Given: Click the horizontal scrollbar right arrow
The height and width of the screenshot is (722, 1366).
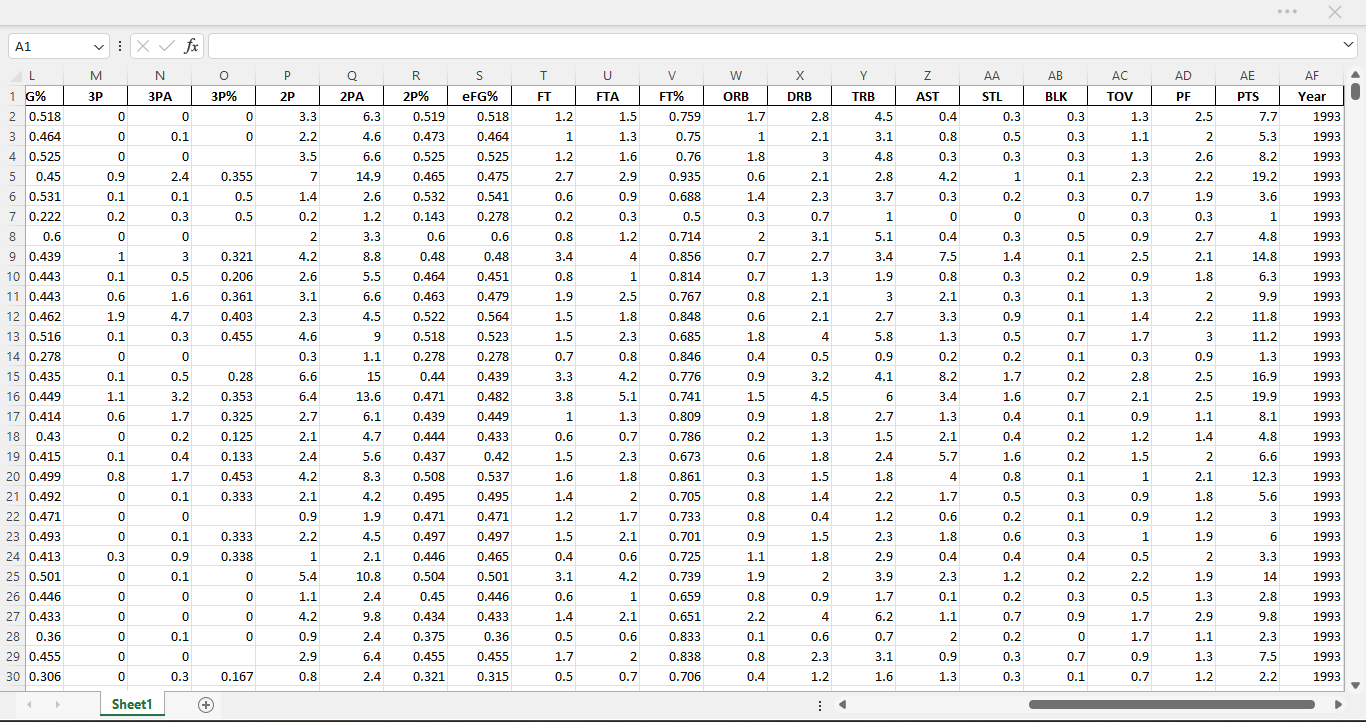Looking at the screenshot, I should (x=1338, y=705).
